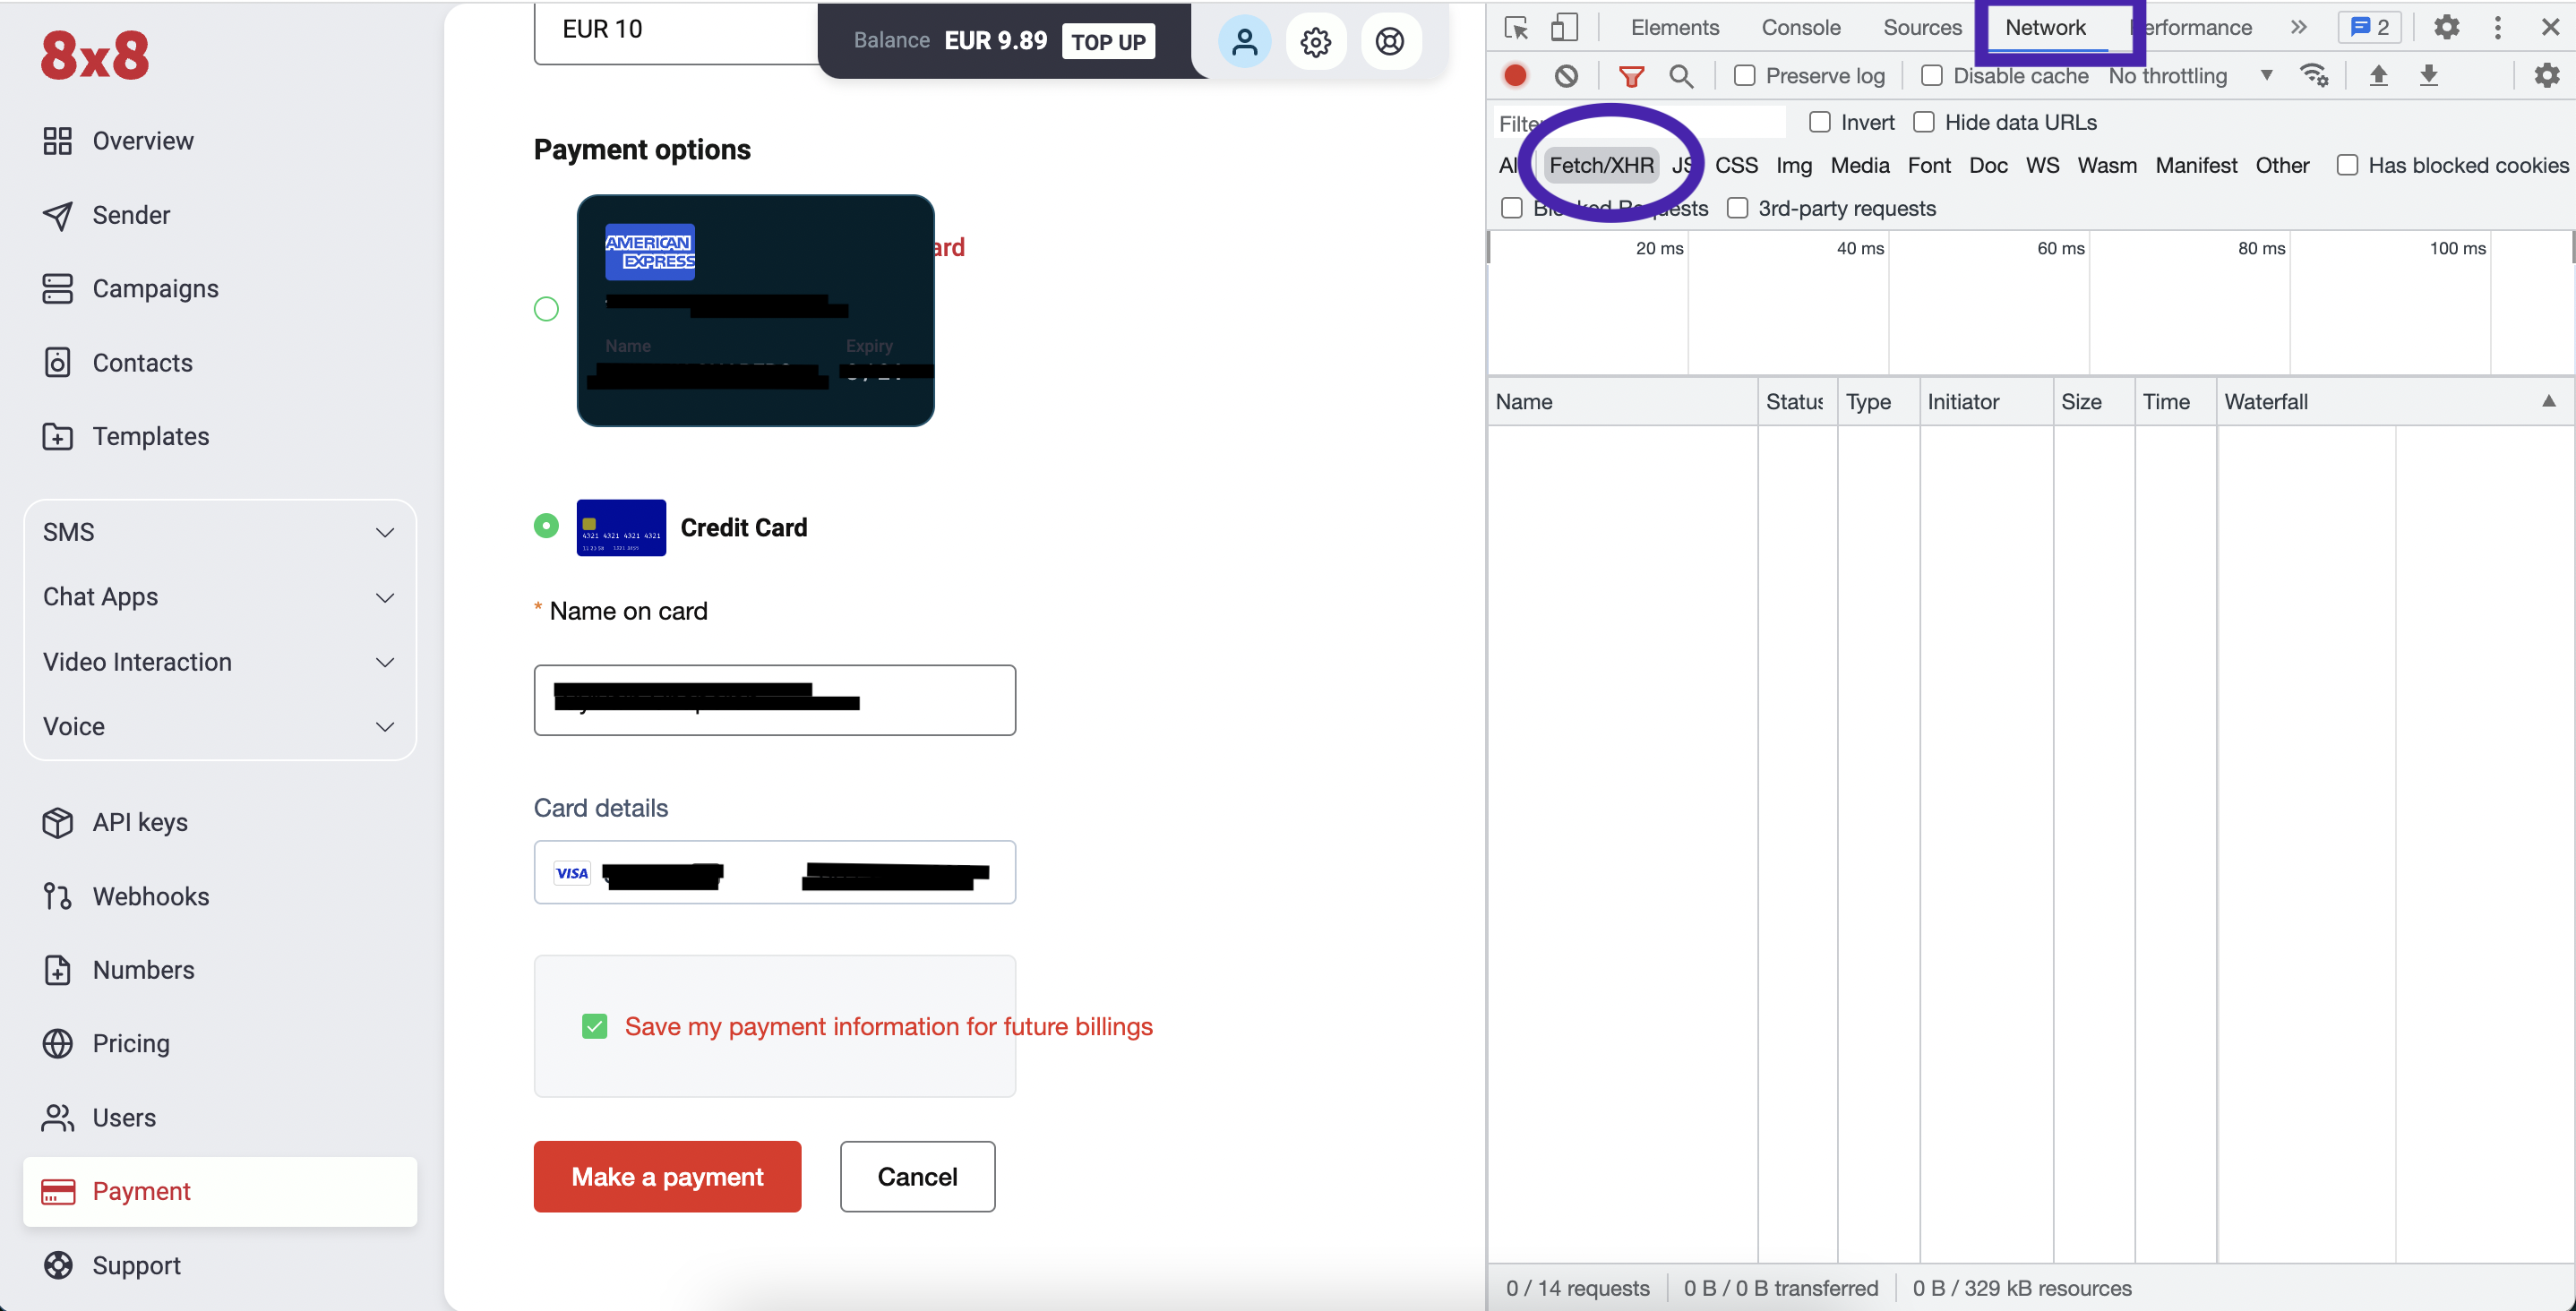Screen dimensions: 2576x1311
Task: Click the Pricing globe icon
Action: pos(57,1043)
